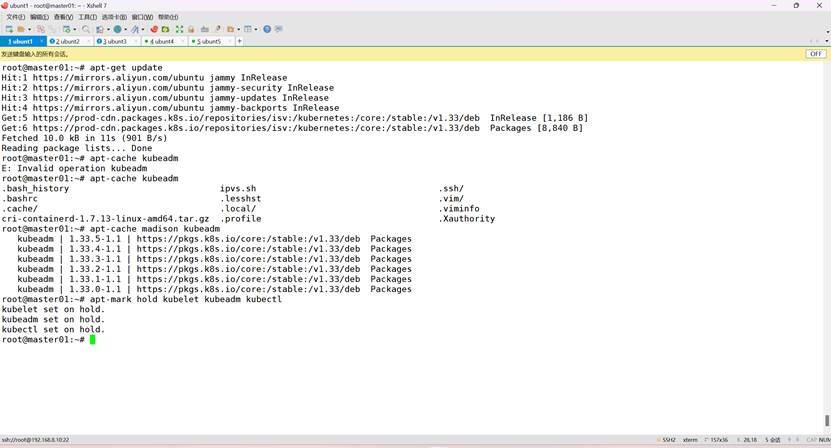Click the kubeadm 1.33.5-1.1 row
The width and height of the screenshot is (831, 448).
pos(214,239)
